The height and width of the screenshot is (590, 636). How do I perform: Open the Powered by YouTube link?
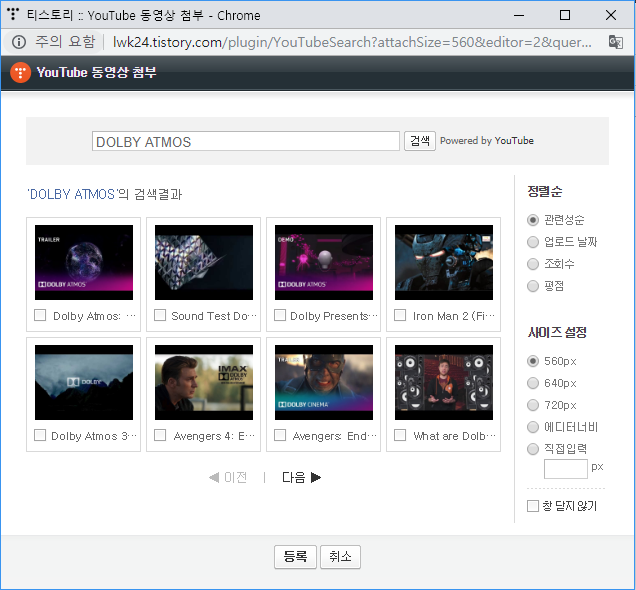(x=487, y=141)
